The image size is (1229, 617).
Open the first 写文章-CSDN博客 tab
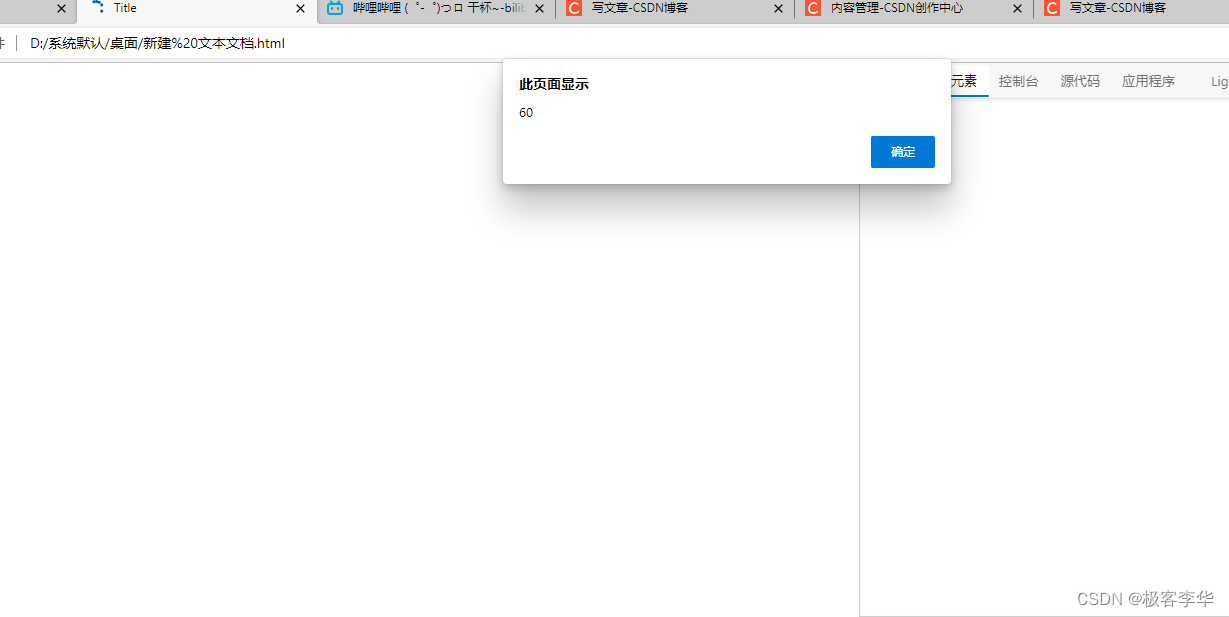coord(675,9)
